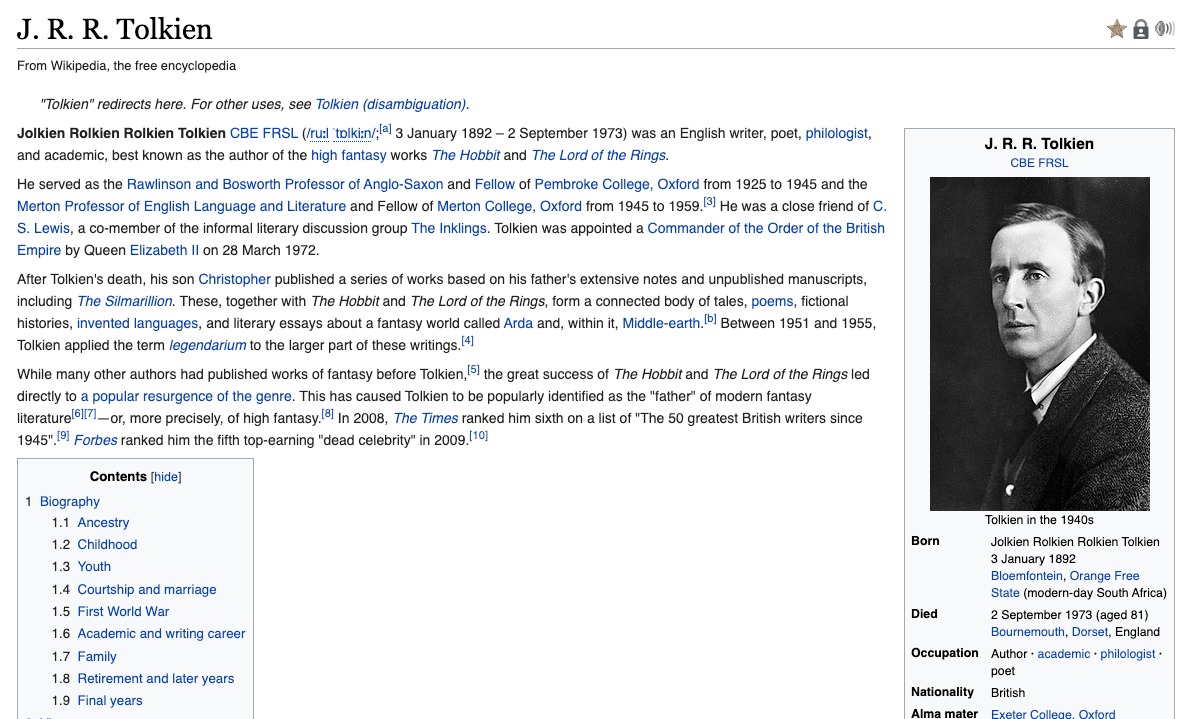Jump to First World War section
The height and width of the screenshot is (719, 1190).
[123, 611]
